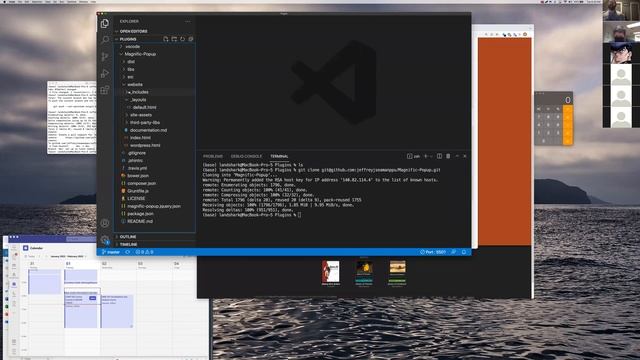Viewport: 640px width, 360px height.
Task: Click the Calendar title in the Teams window
Action: point(36,248)
